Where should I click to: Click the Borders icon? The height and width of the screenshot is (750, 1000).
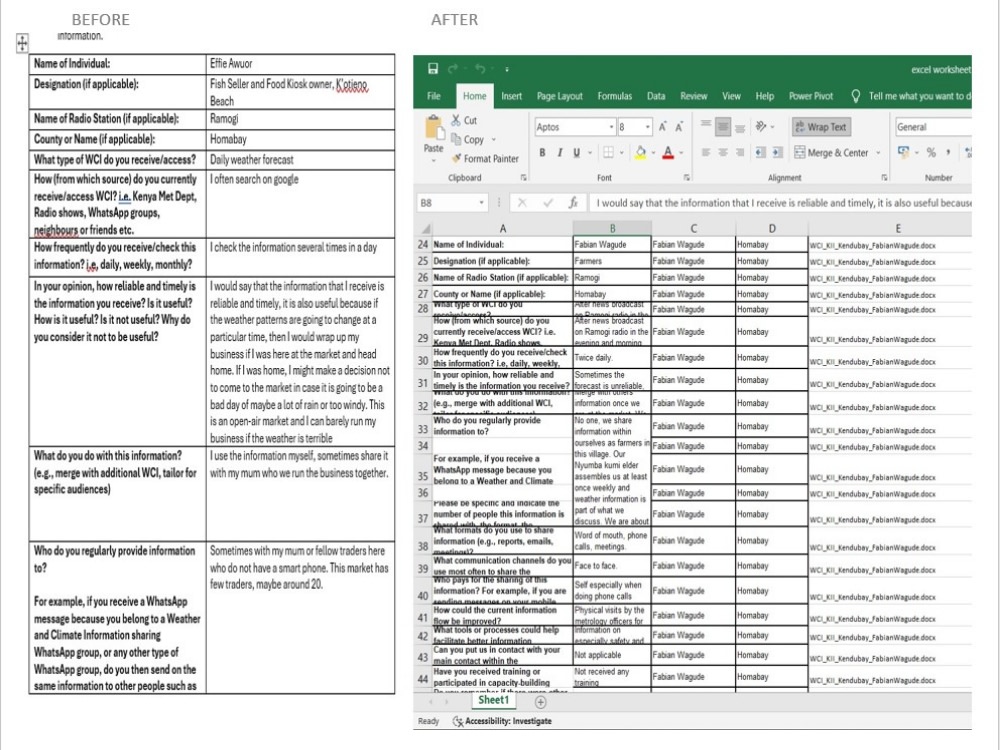click(608, 152)
